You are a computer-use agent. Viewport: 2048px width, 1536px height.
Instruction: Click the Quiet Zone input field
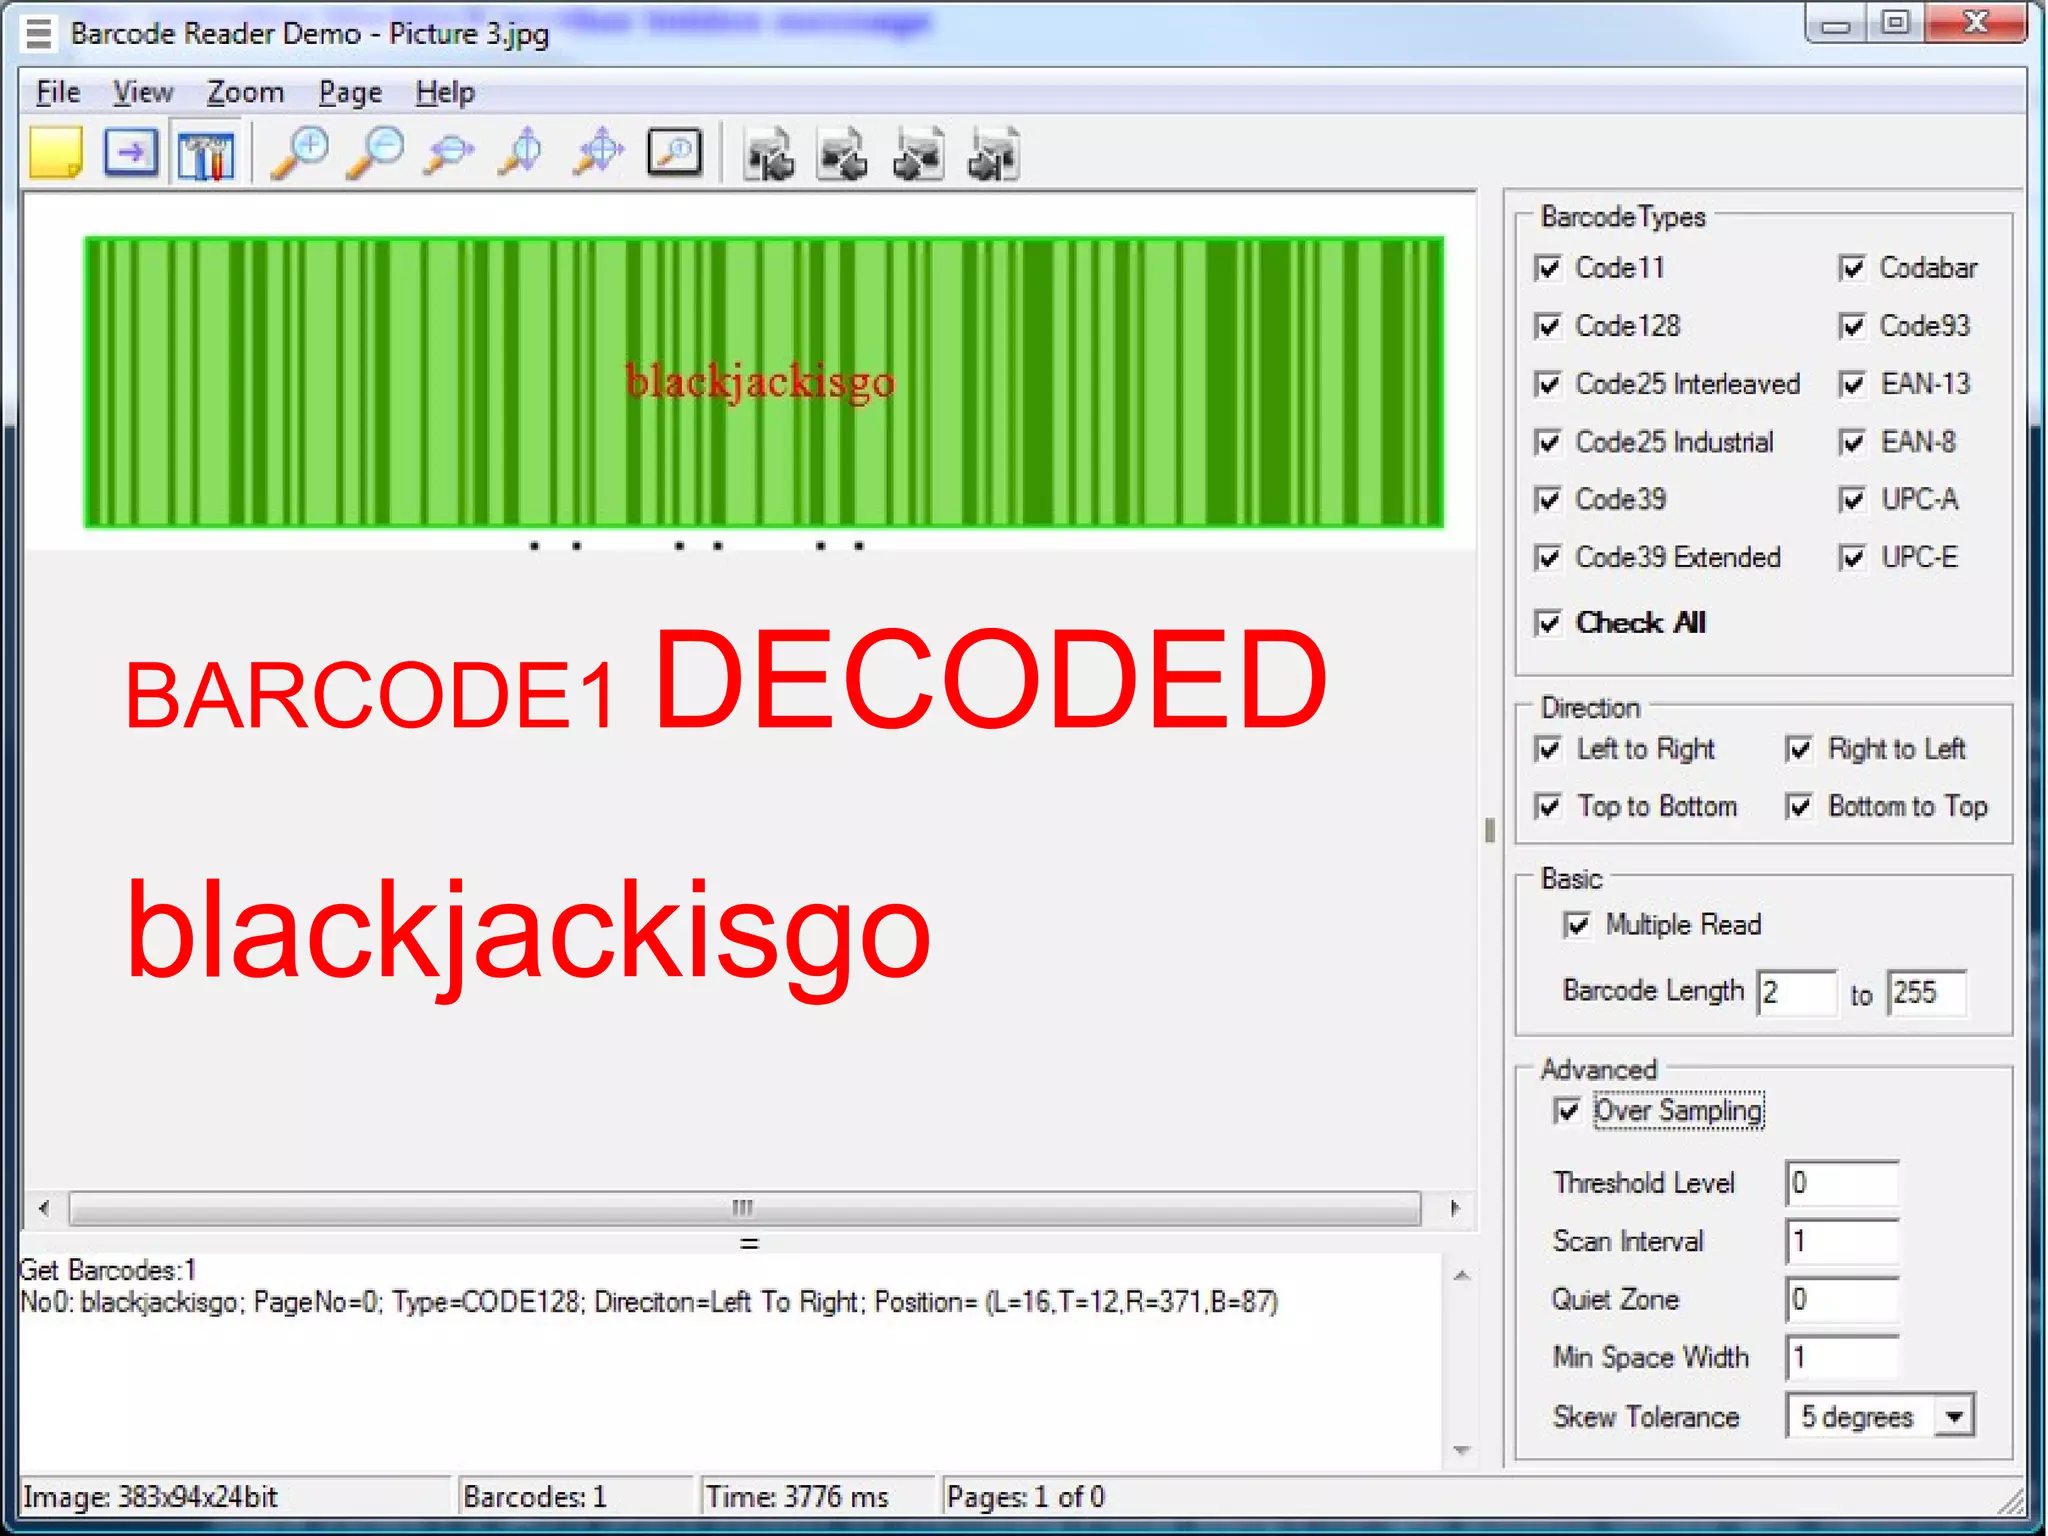(x=1842, y=1299)
